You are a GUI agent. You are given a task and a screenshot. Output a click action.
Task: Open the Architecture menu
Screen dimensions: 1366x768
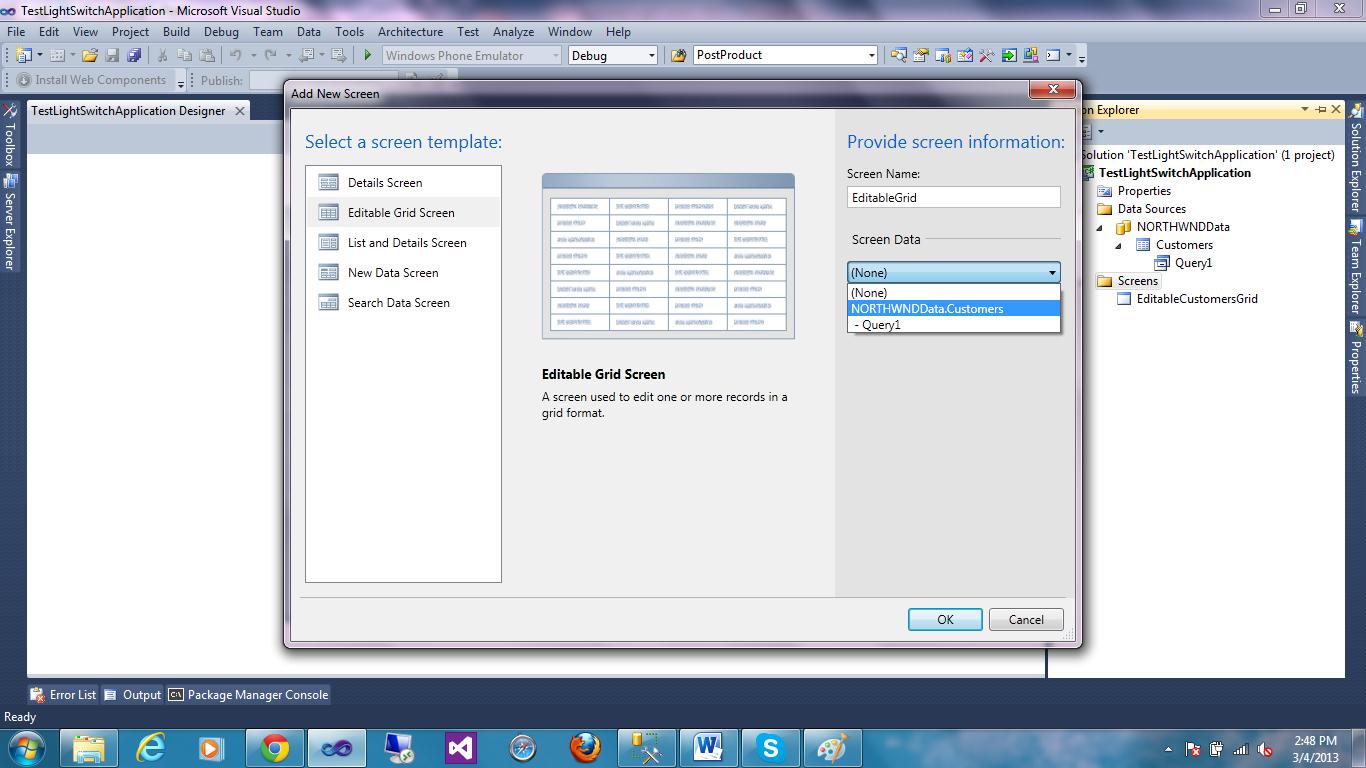coord(410,31)
